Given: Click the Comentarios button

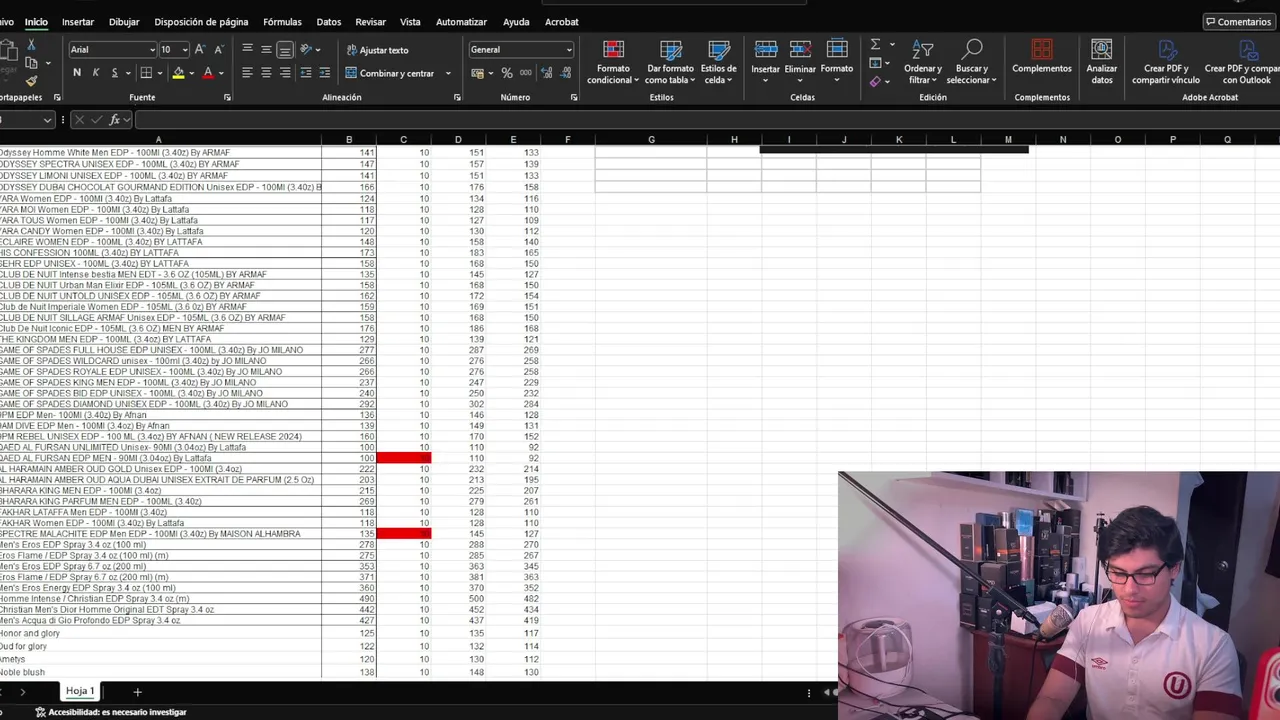Looking at the screenshot, I should coord(1238,22).
